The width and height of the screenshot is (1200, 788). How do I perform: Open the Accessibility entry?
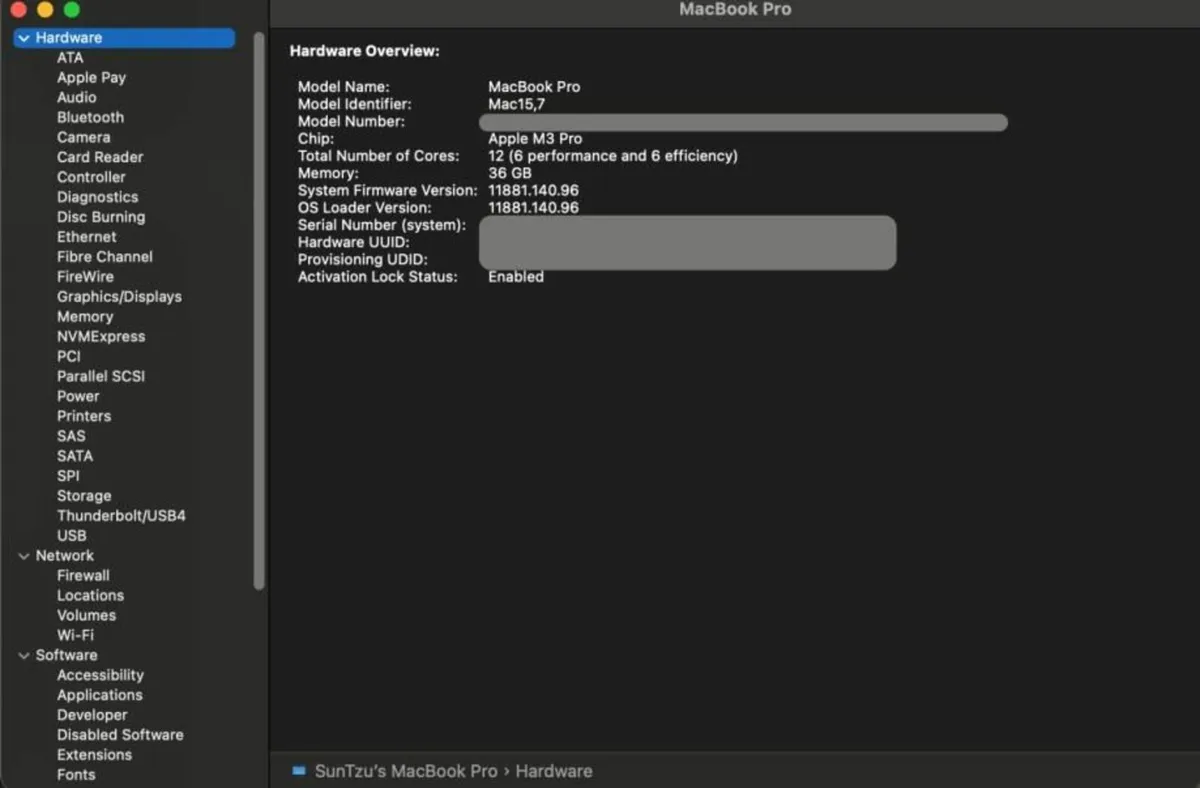[x=100, y=676]
